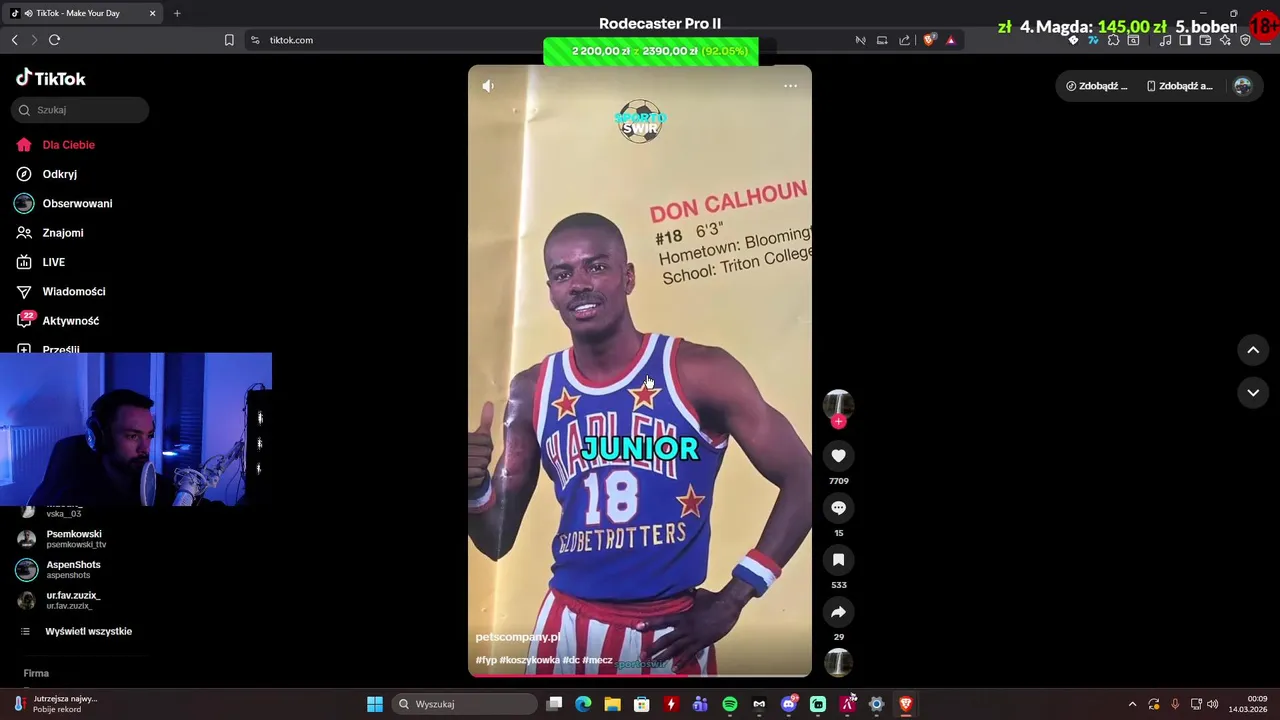Go to next video with down chevron
This screenshot has width=1280, height=720.
[1253, 393]
